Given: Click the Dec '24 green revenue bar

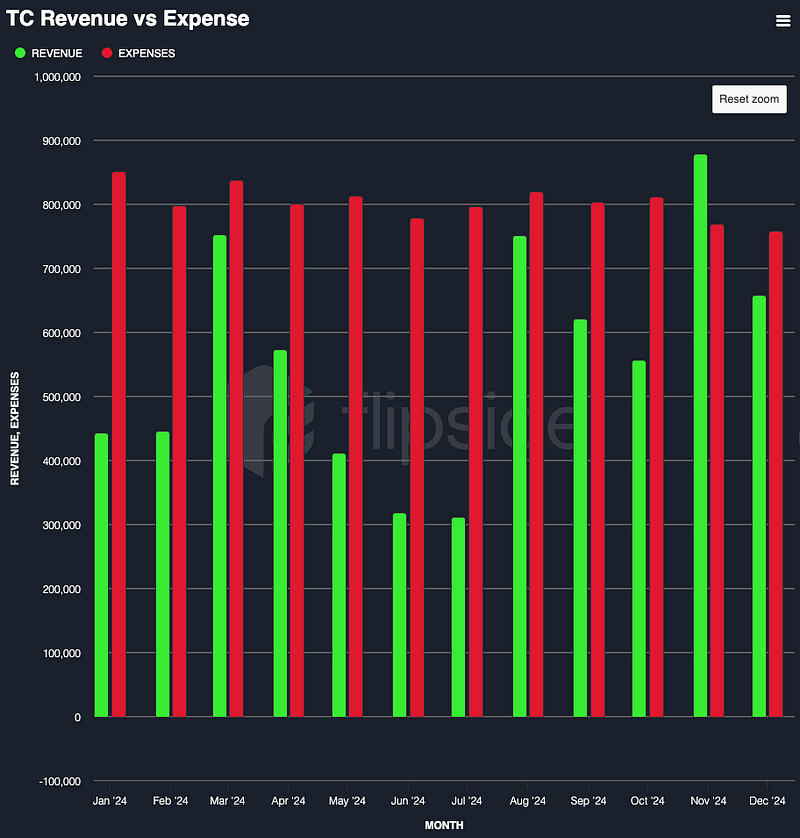Looking at the screenshot, I should tap(759, 506).
